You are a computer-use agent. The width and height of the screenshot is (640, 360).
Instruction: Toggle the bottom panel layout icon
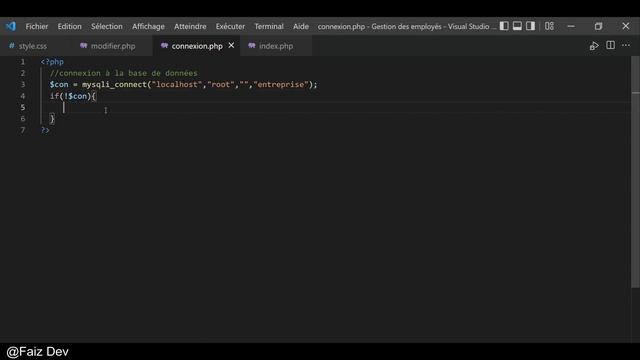click(x=517, y=26)
